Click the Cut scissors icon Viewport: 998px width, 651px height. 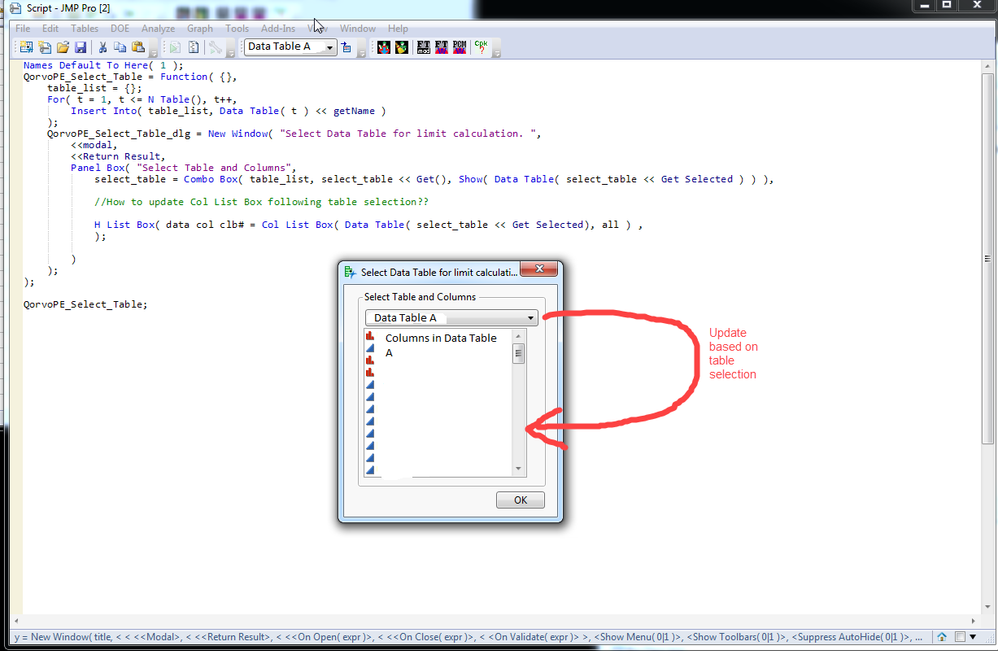point(102,47)
